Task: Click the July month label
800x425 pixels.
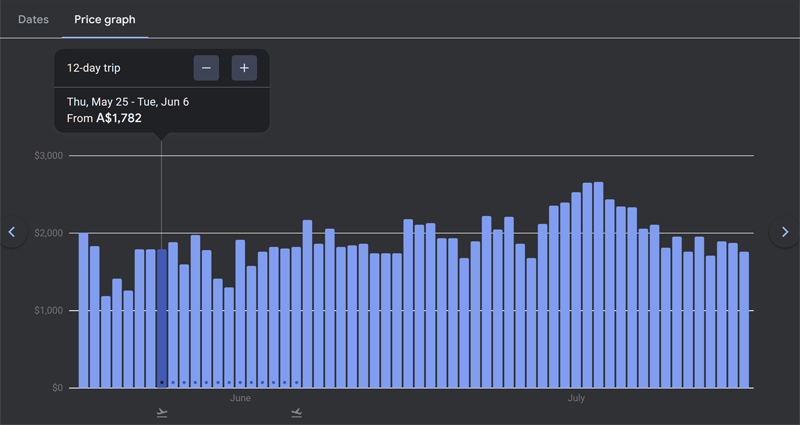Action: tap(576, 398)
